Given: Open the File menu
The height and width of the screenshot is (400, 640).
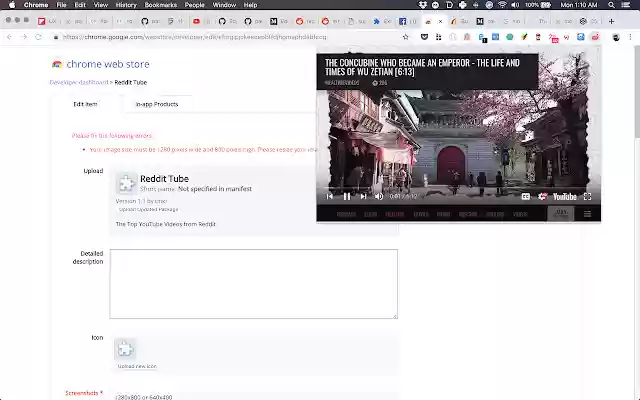Looking at the screenshot, I should 61,5.
